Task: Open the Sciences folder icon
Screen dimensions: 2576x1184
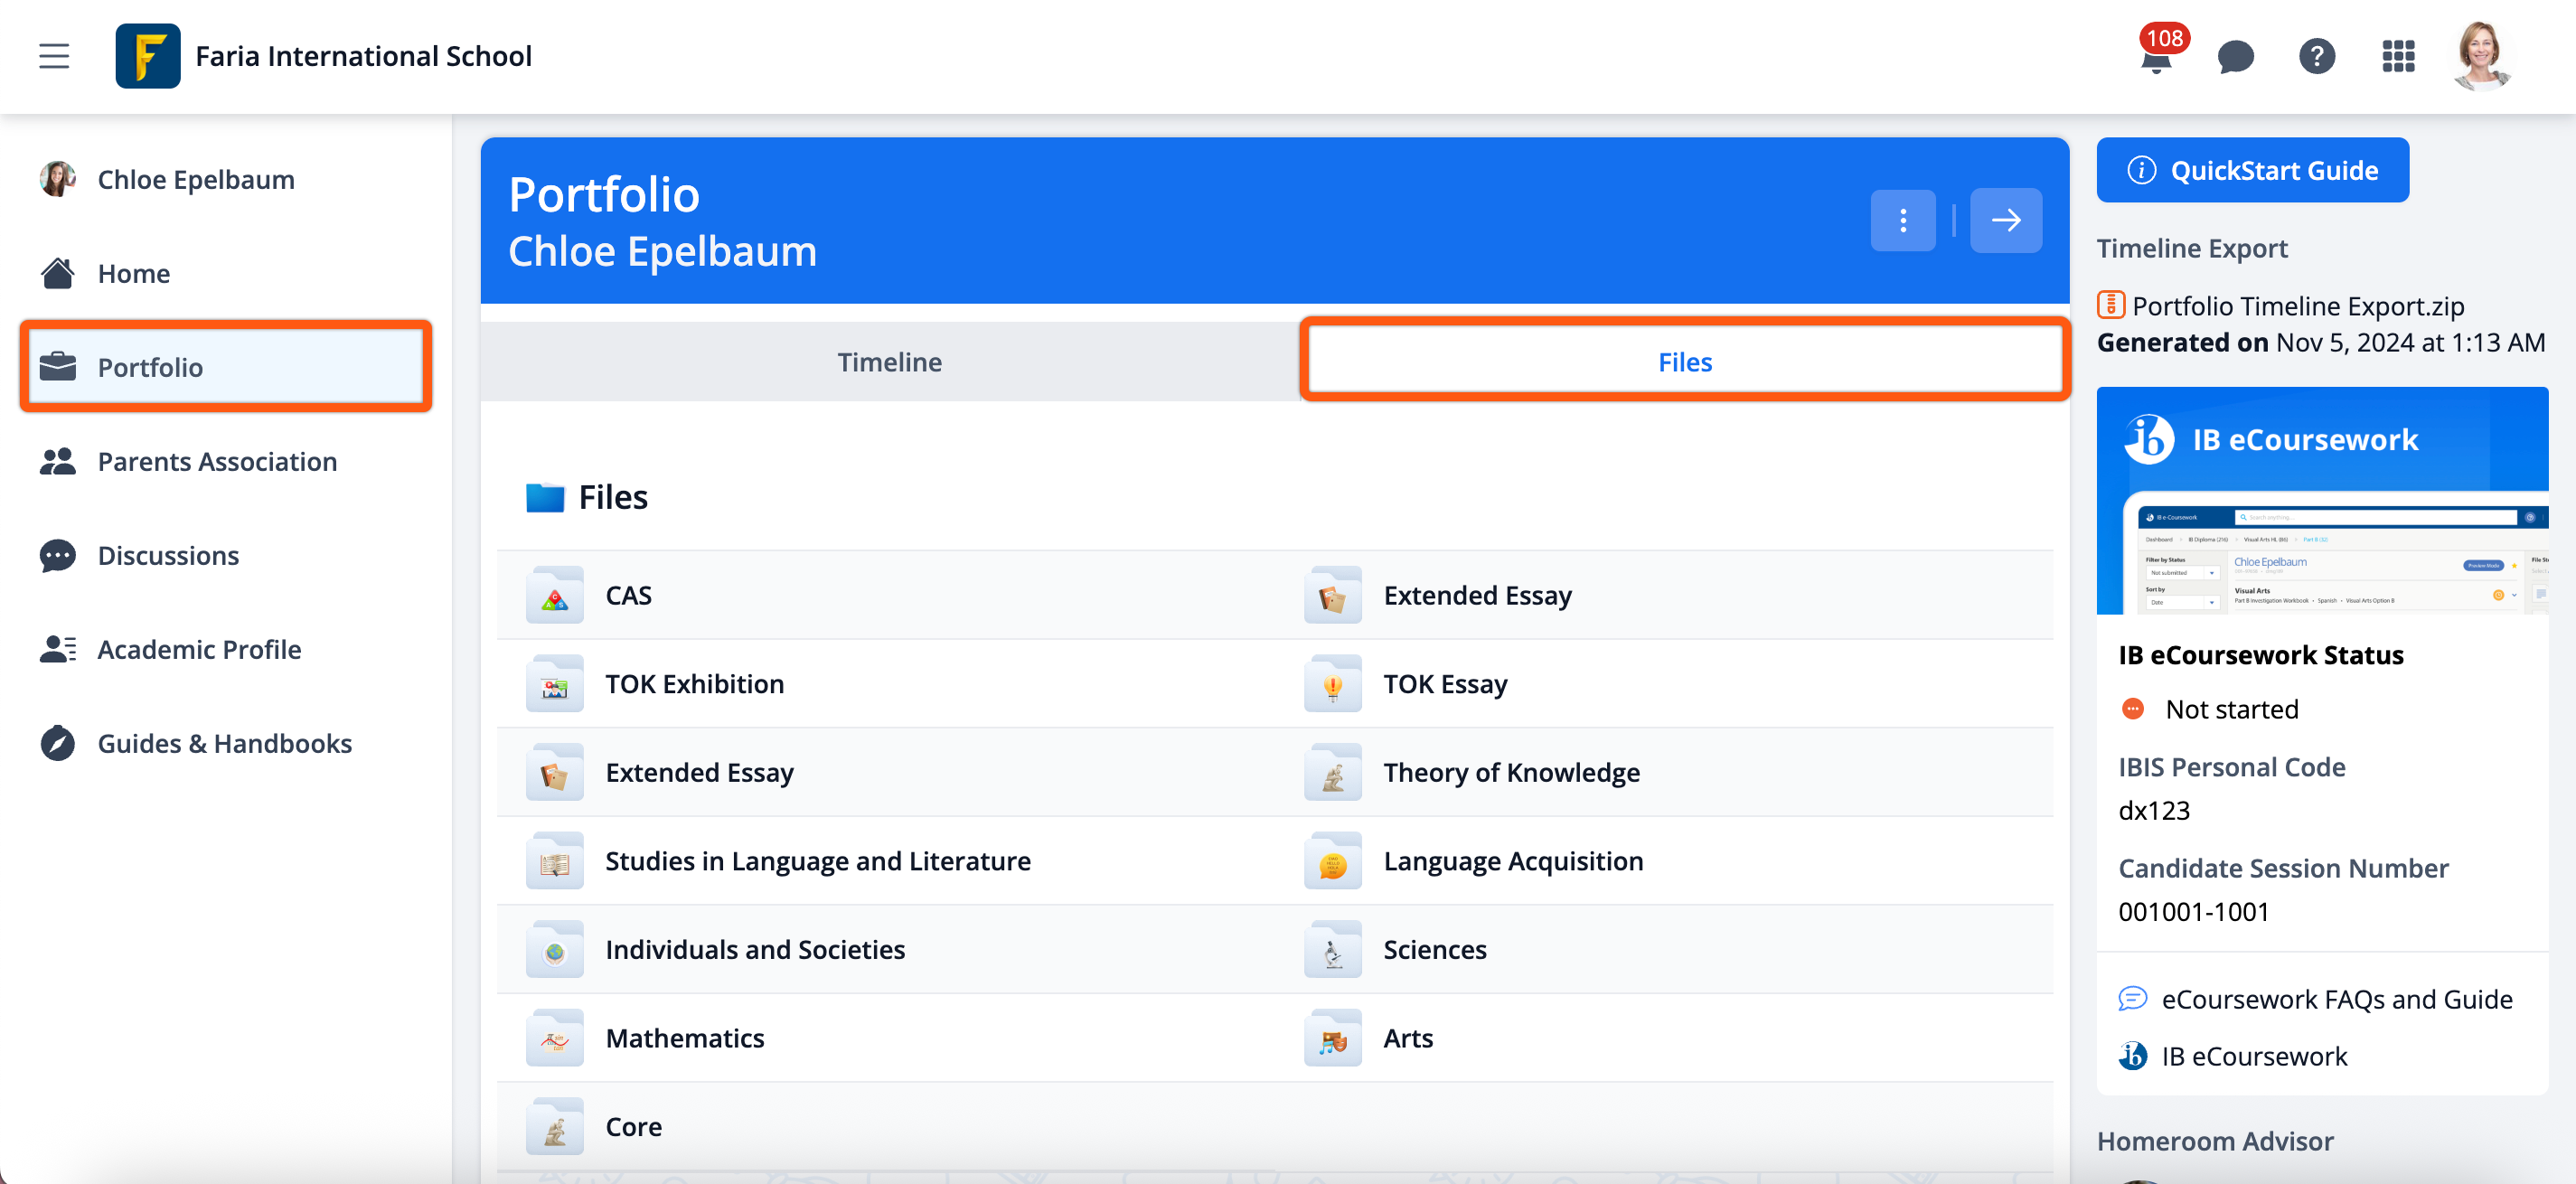Action: [x=1332, y=950]
